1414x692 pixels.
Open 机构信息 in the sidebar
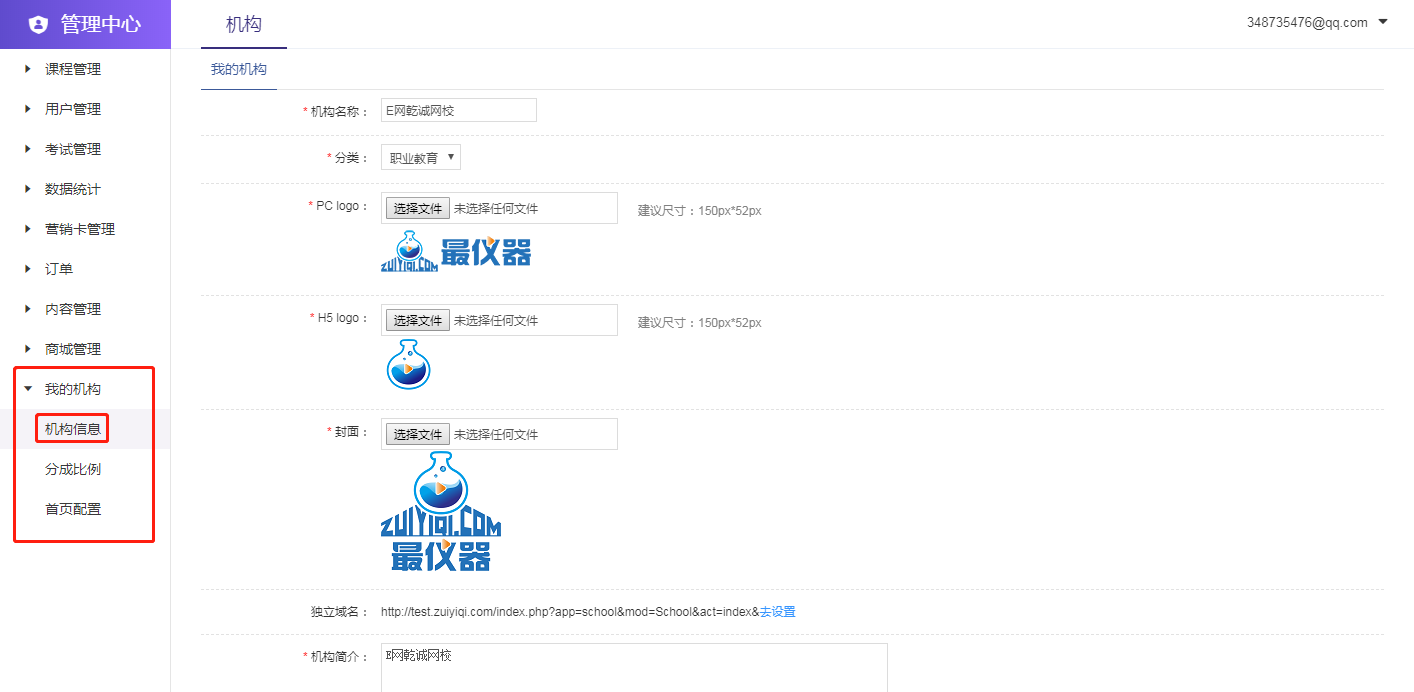click(72, 429)
